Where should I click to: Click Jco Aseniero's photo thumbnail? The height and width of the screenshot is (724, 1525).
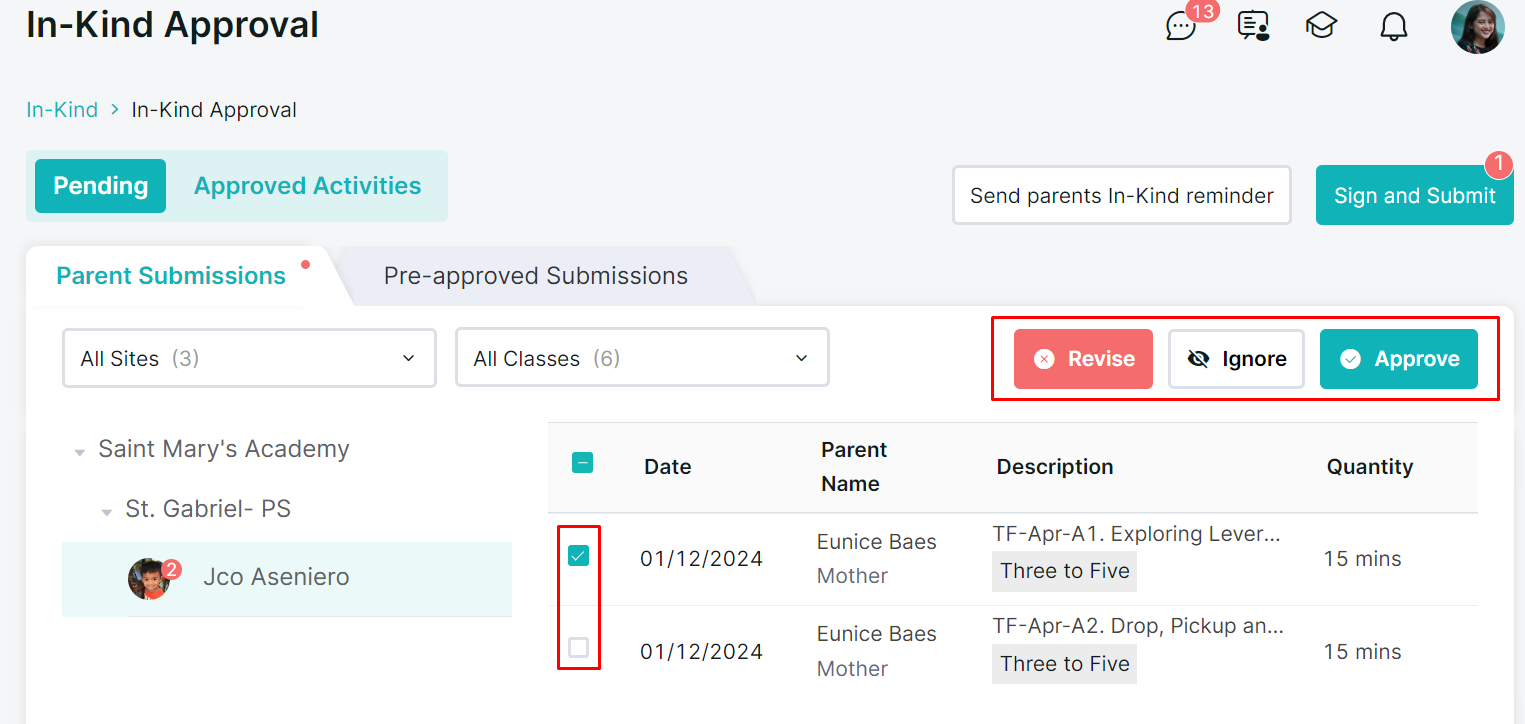tap(149, 579)
